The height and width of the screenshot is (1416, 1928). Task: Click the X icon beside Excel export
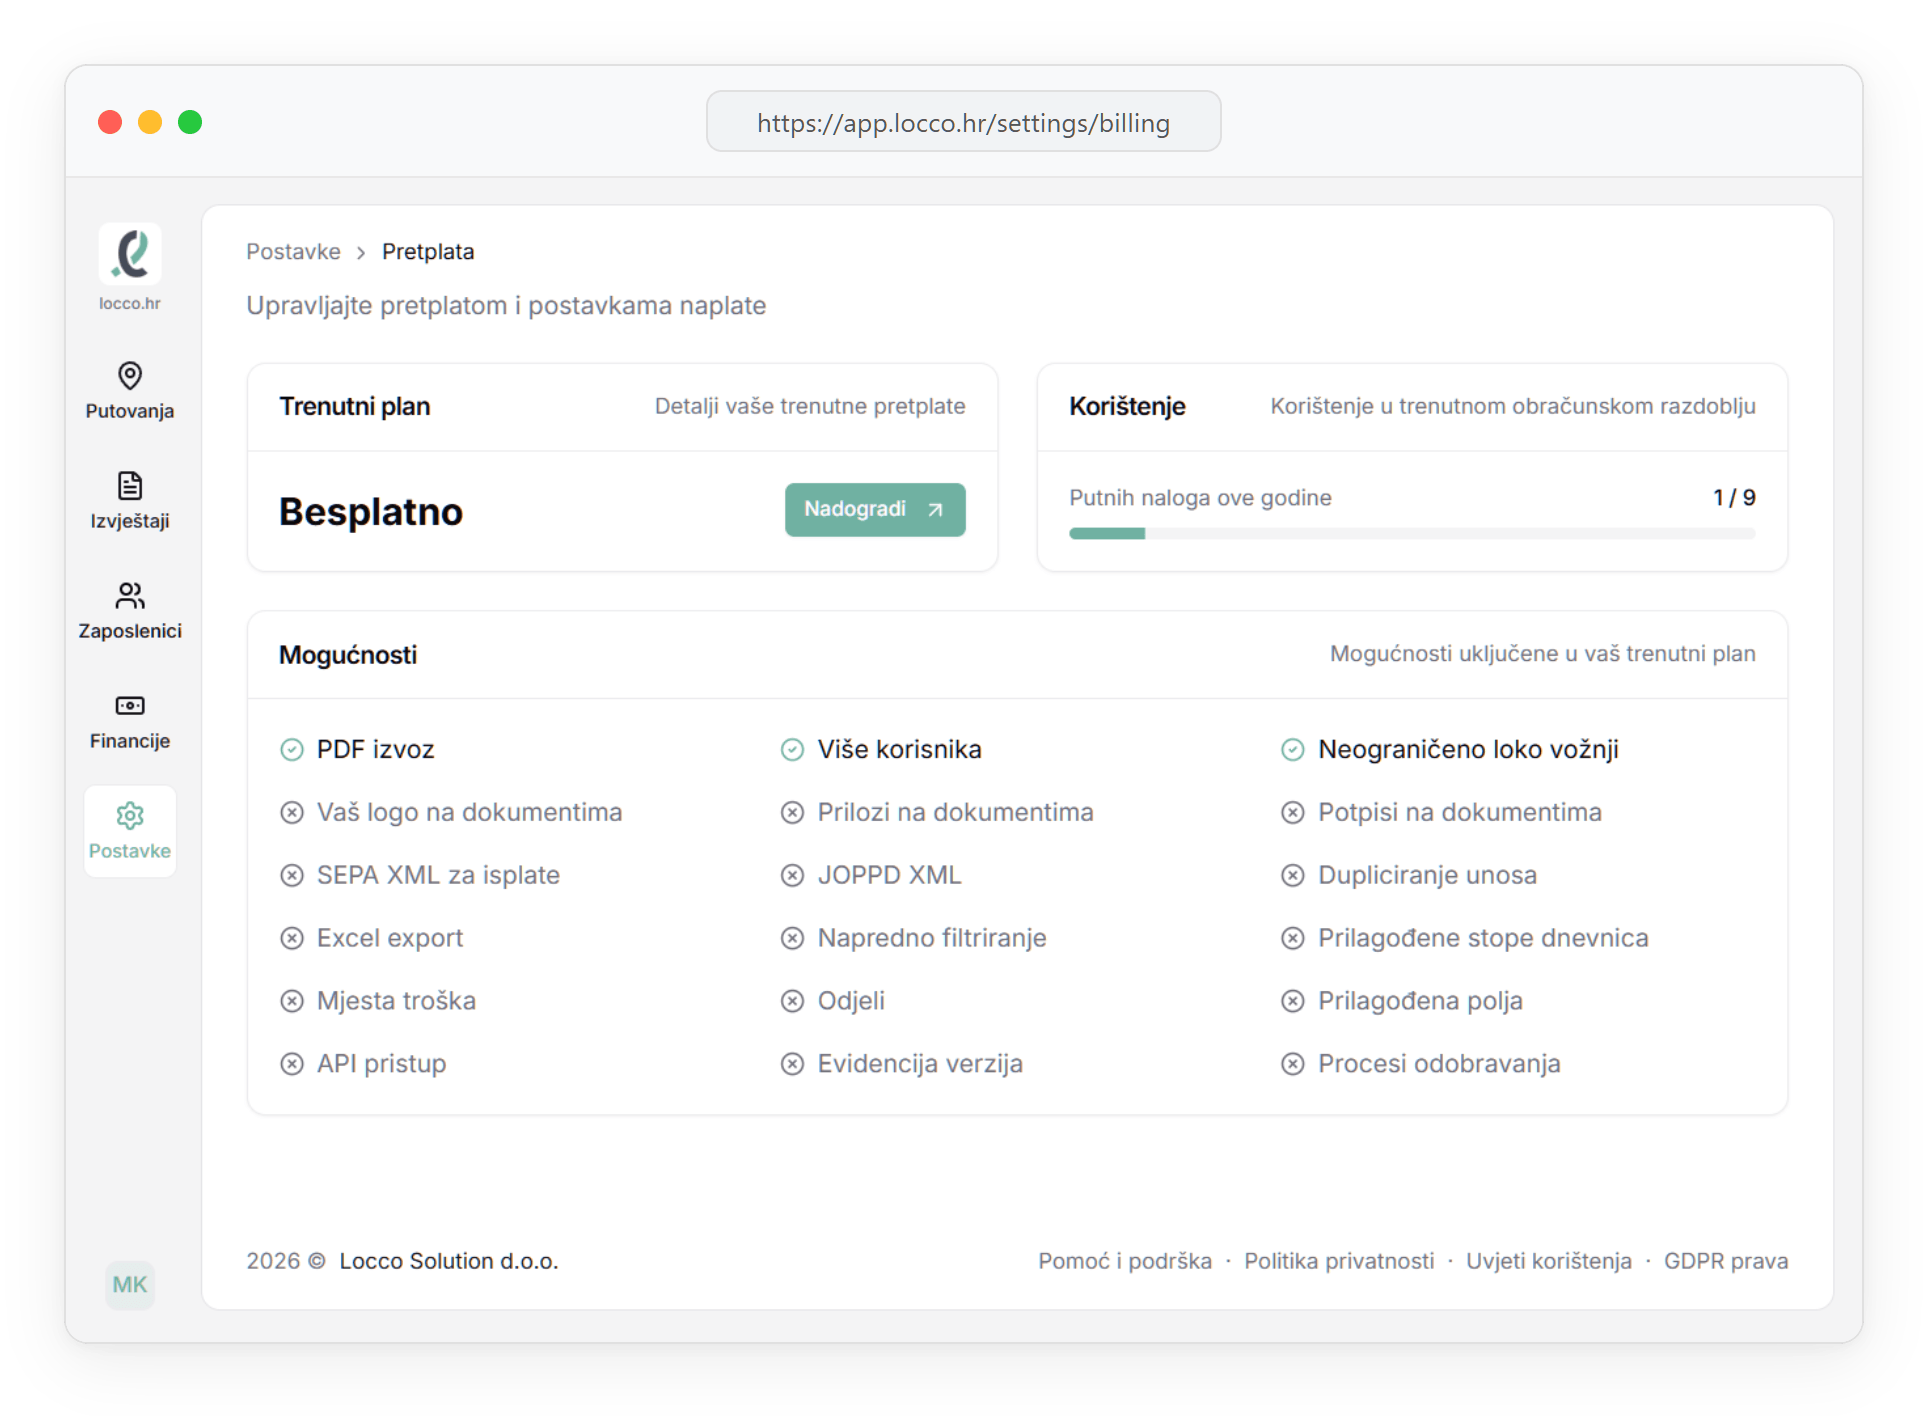292,938
